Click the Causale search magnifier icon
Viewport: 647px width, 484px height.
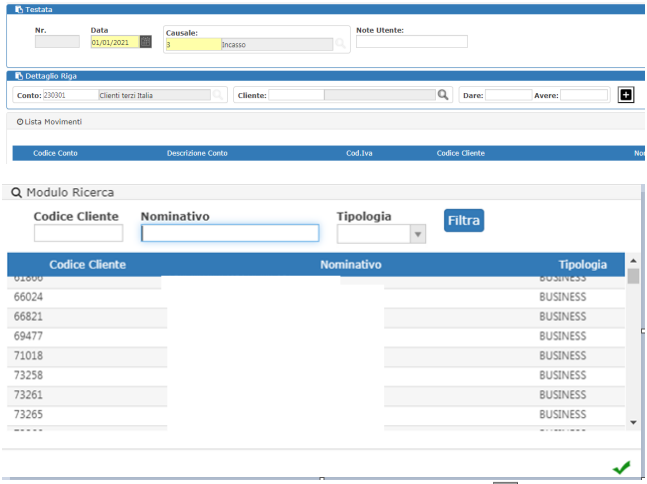point(340,43)
